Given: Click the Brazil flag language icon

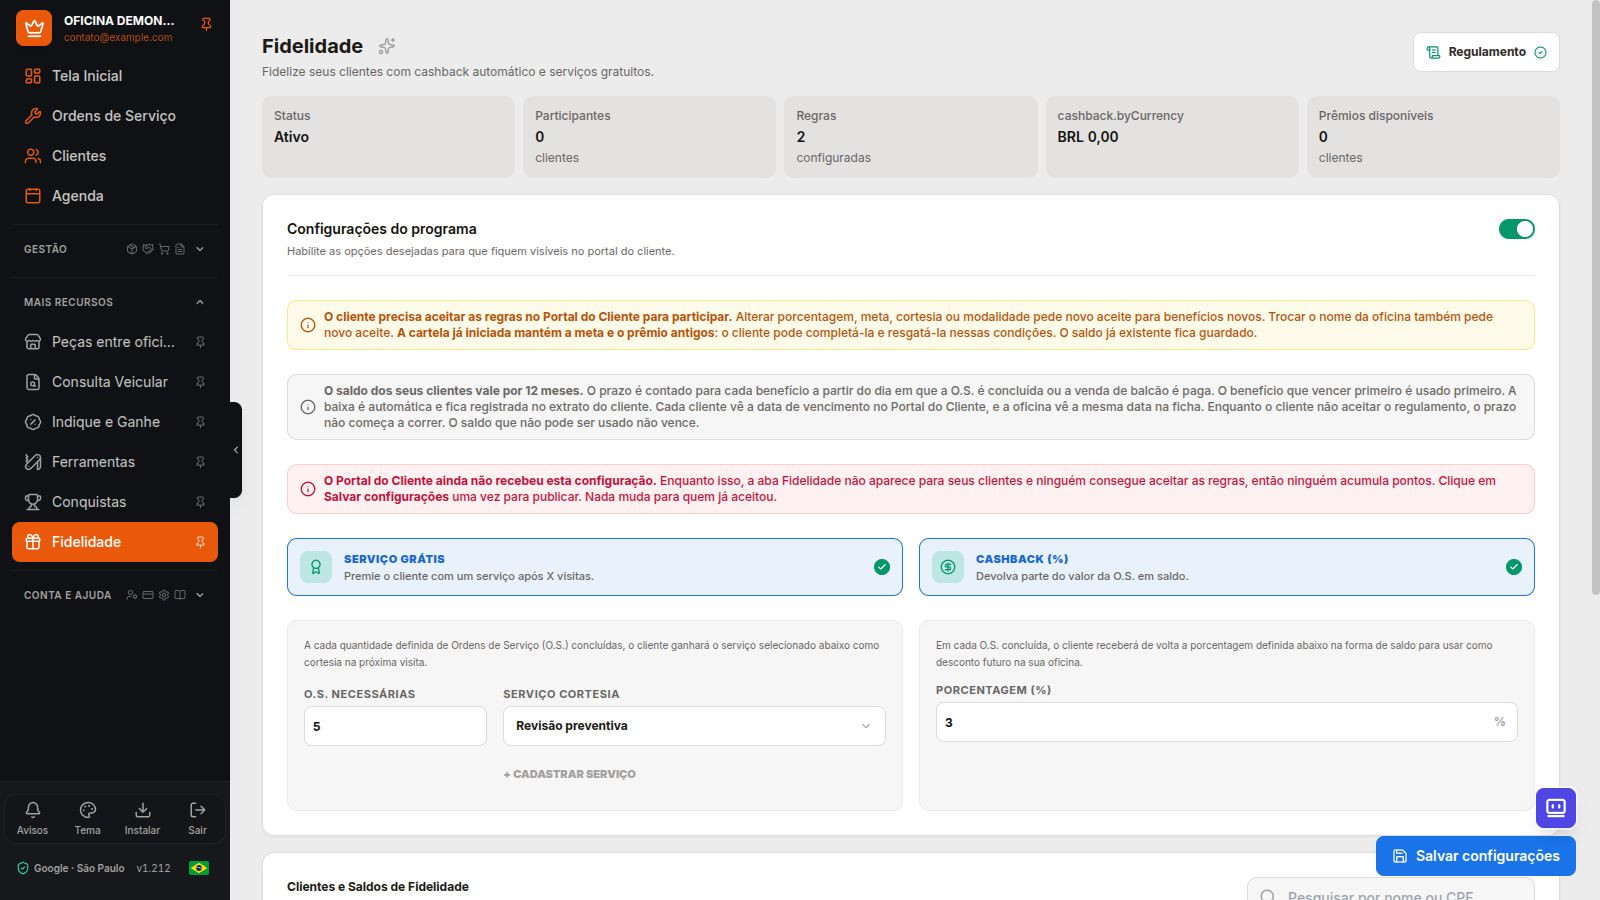Looking at the screenshot, I should [199, 868].
